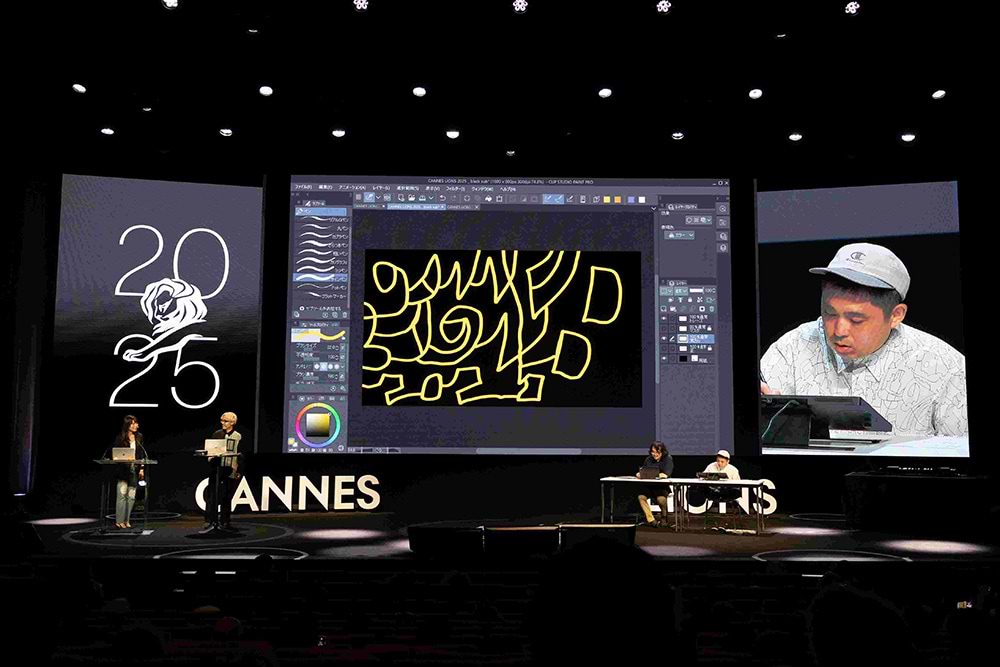The height and width of the screenshot is (667, 1000).
Task: Open the アニメーション (Animation) menu
Action: [351, 187]
